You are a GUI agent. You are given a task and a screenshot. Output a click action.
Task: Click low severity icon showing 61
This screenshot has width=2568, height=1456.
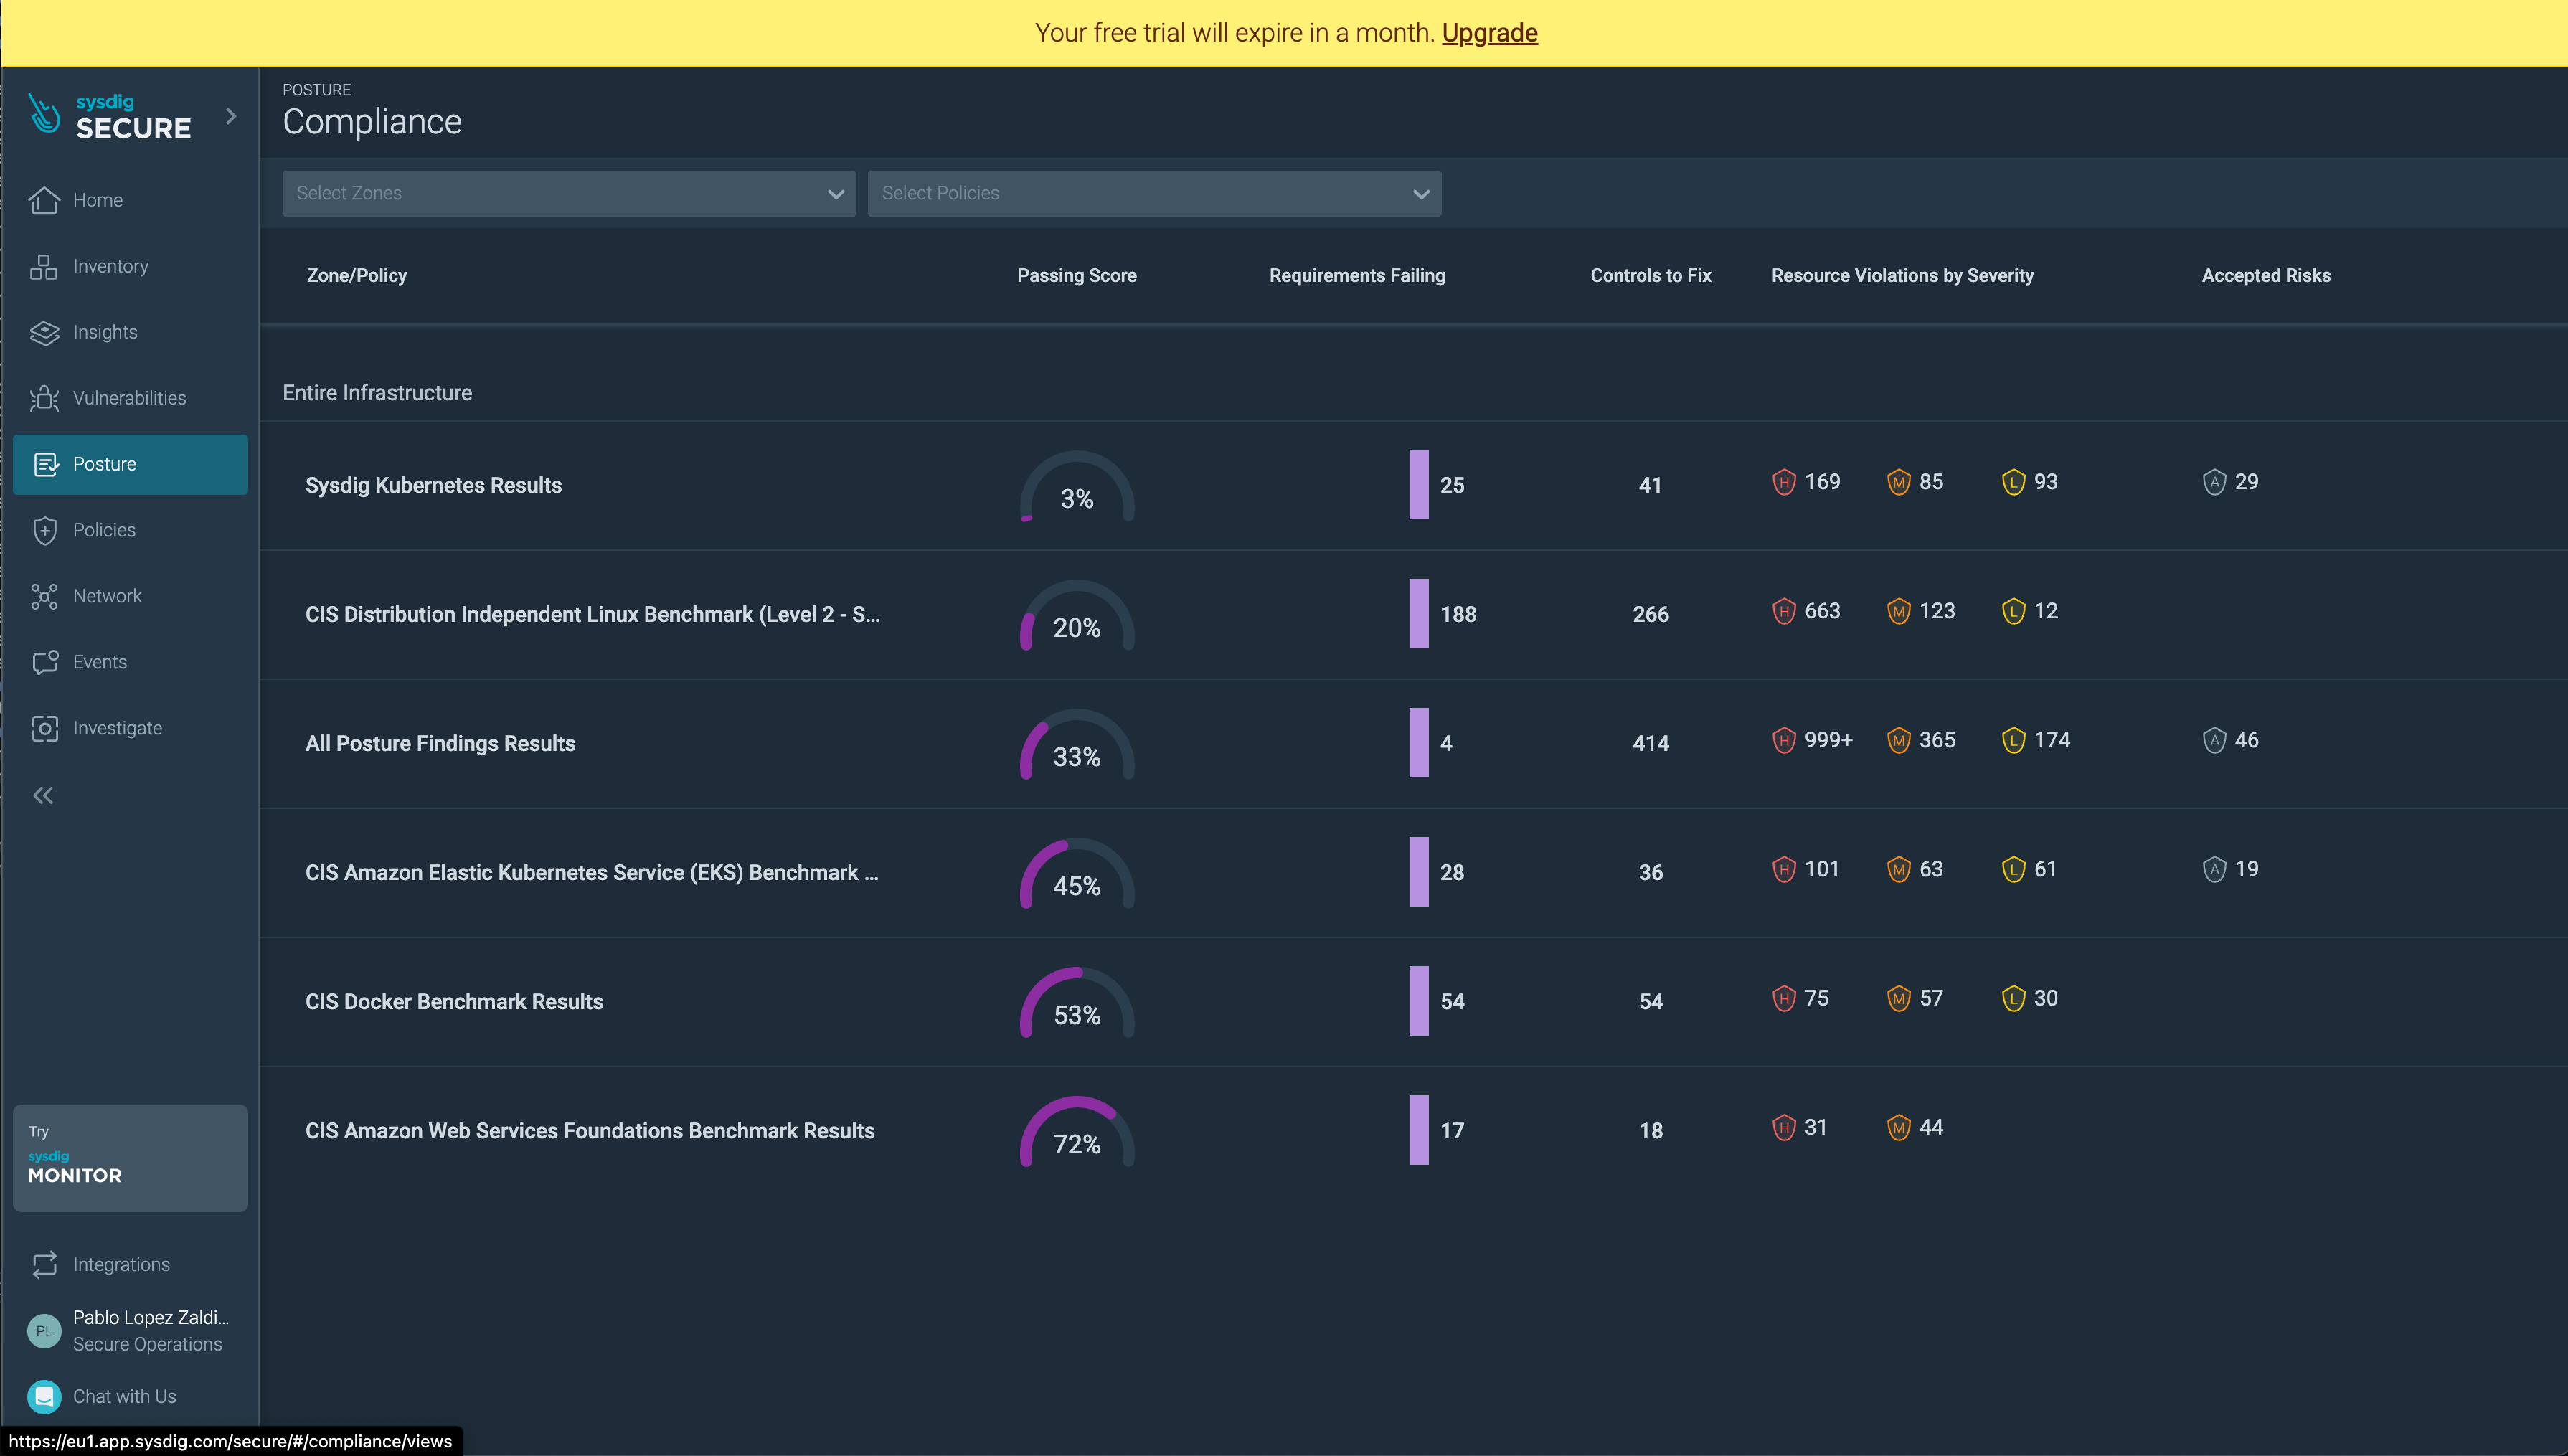coord(2013,869)
